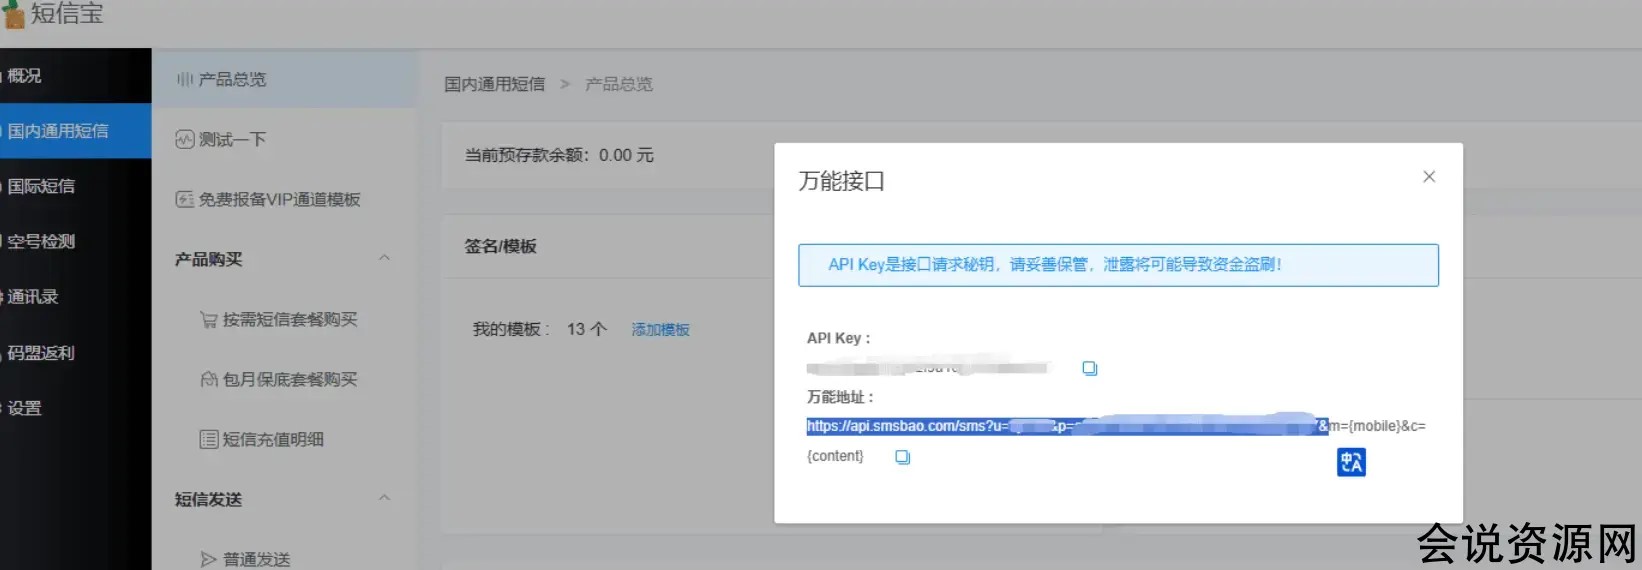
Task: Click the list icon beside 短信充值明细
Action: click(209, 439)
